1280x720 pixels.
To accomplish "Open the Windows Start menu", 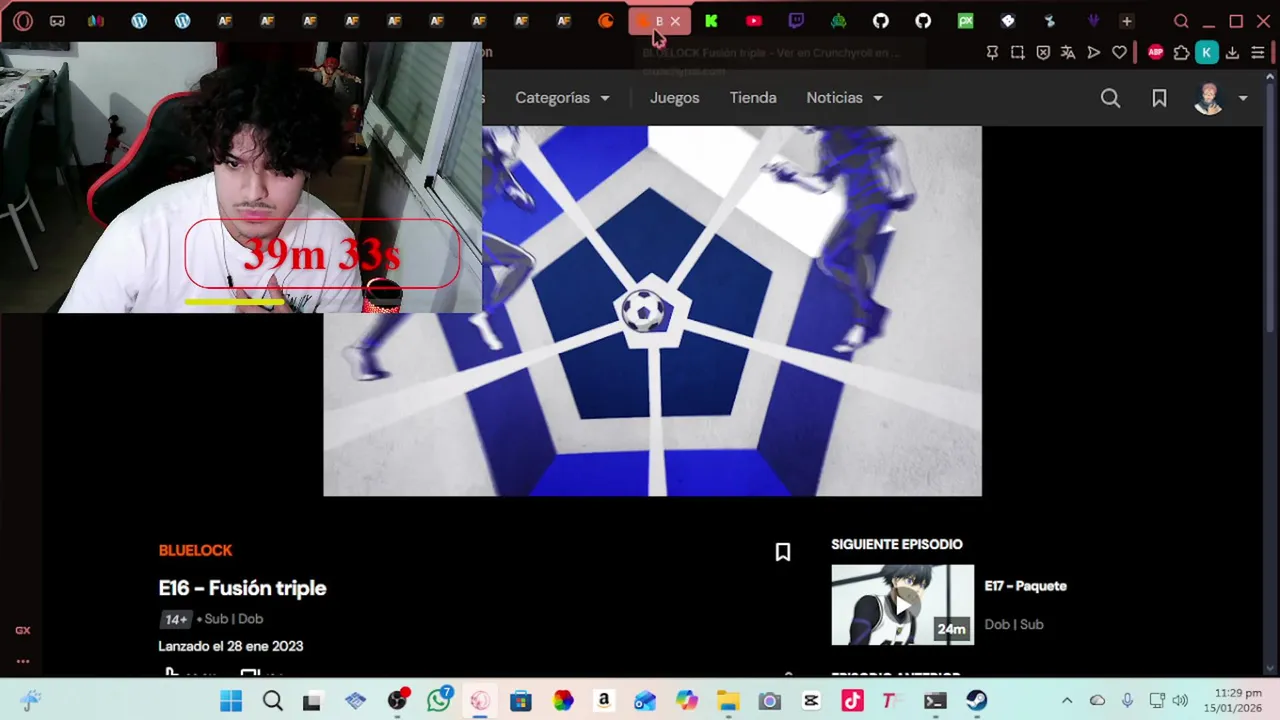I will pyautogui.click(x=231, y=701).
